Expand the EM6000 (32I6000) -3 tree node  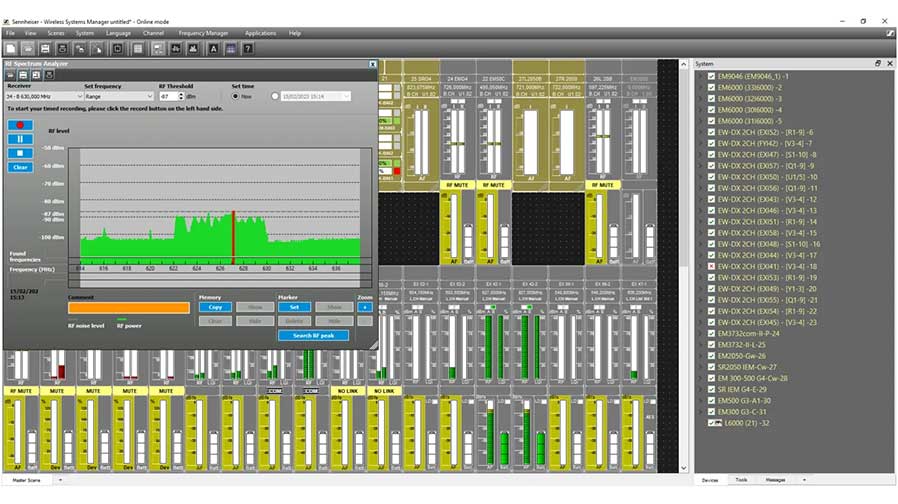click(701, 99)
